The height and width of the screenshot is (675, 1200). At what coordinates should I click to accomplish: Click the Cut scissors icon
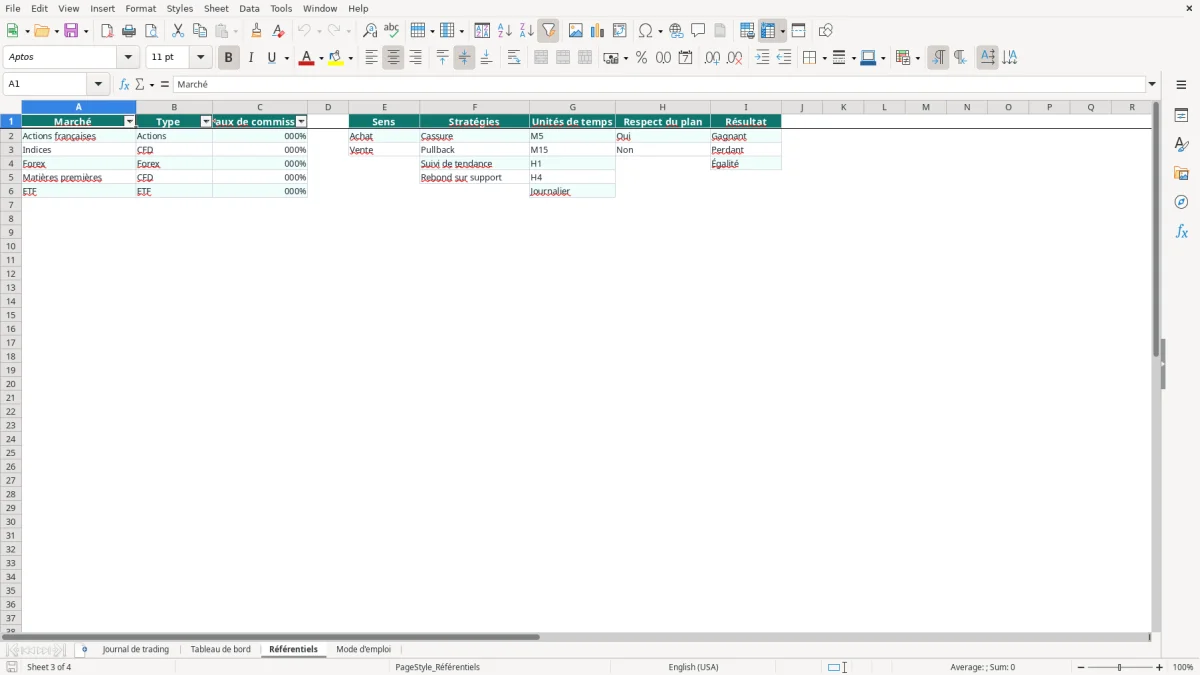[x=178, y=31]
